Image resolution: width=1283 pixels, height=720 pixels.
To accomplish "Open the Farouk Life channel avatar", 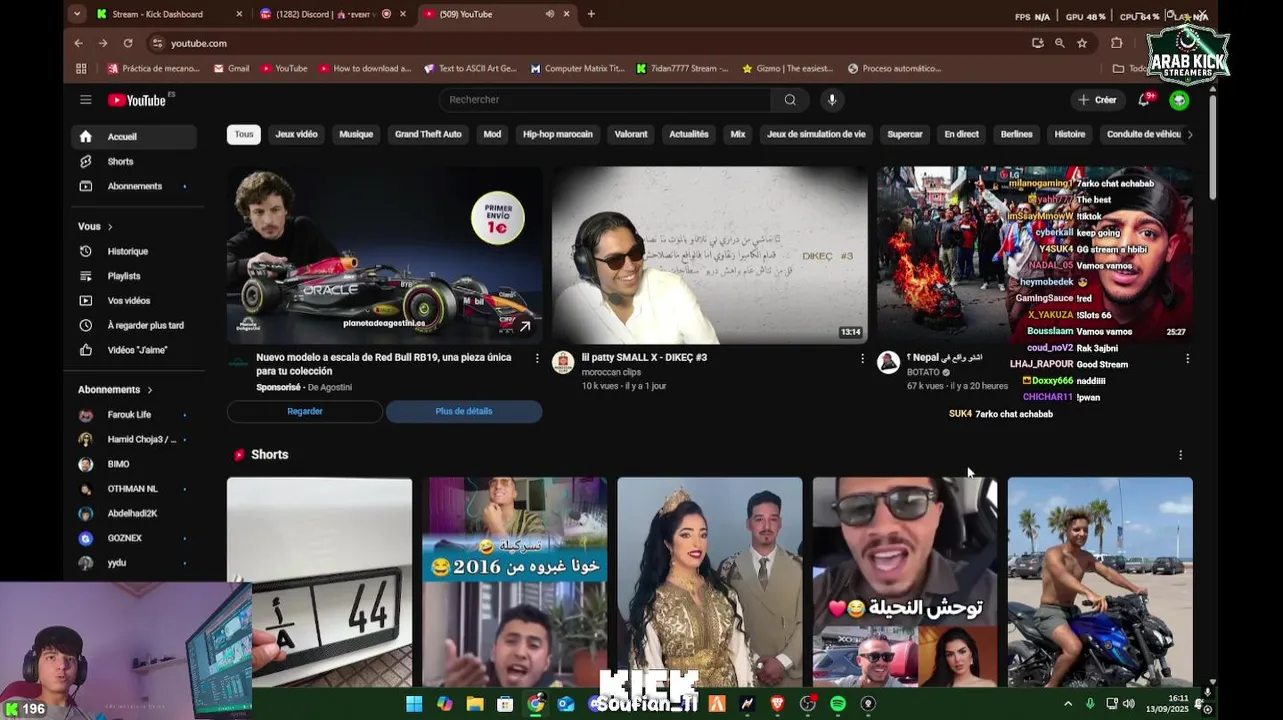I will point(86,415).
